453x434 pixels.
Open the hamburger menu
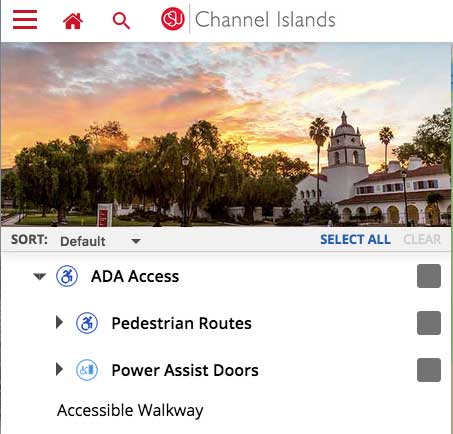25,20
